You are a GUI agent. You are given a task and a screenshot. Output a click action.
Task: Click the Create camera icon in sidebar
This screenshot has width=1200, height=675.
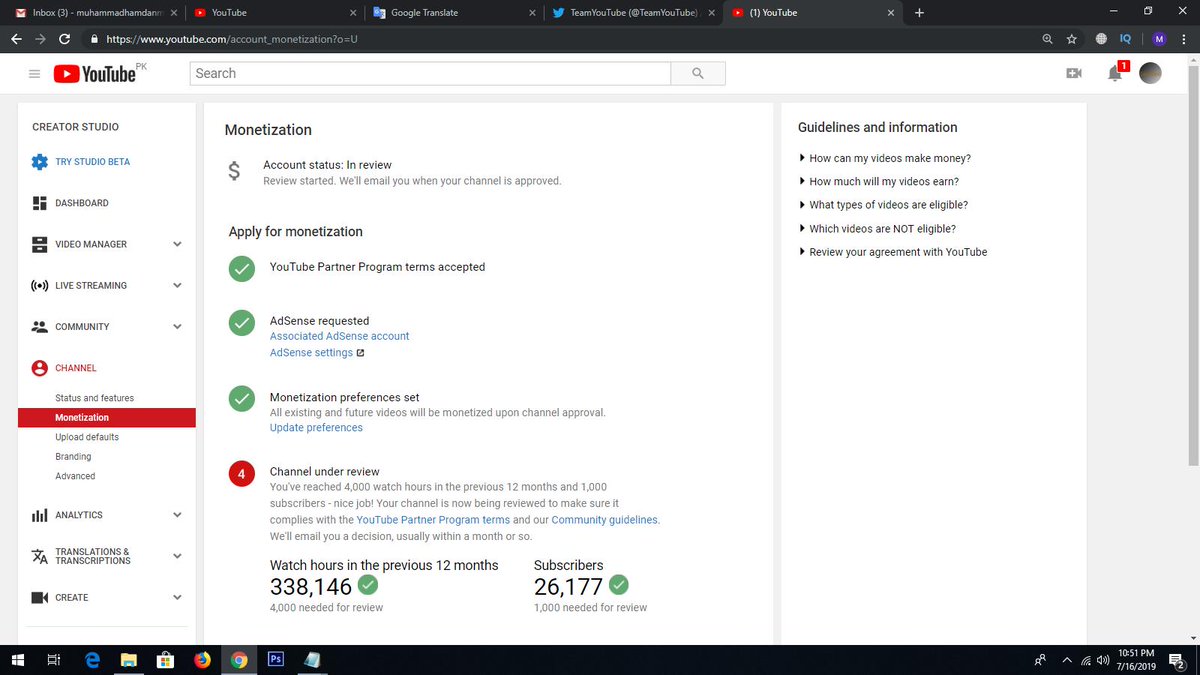(40, 598)
